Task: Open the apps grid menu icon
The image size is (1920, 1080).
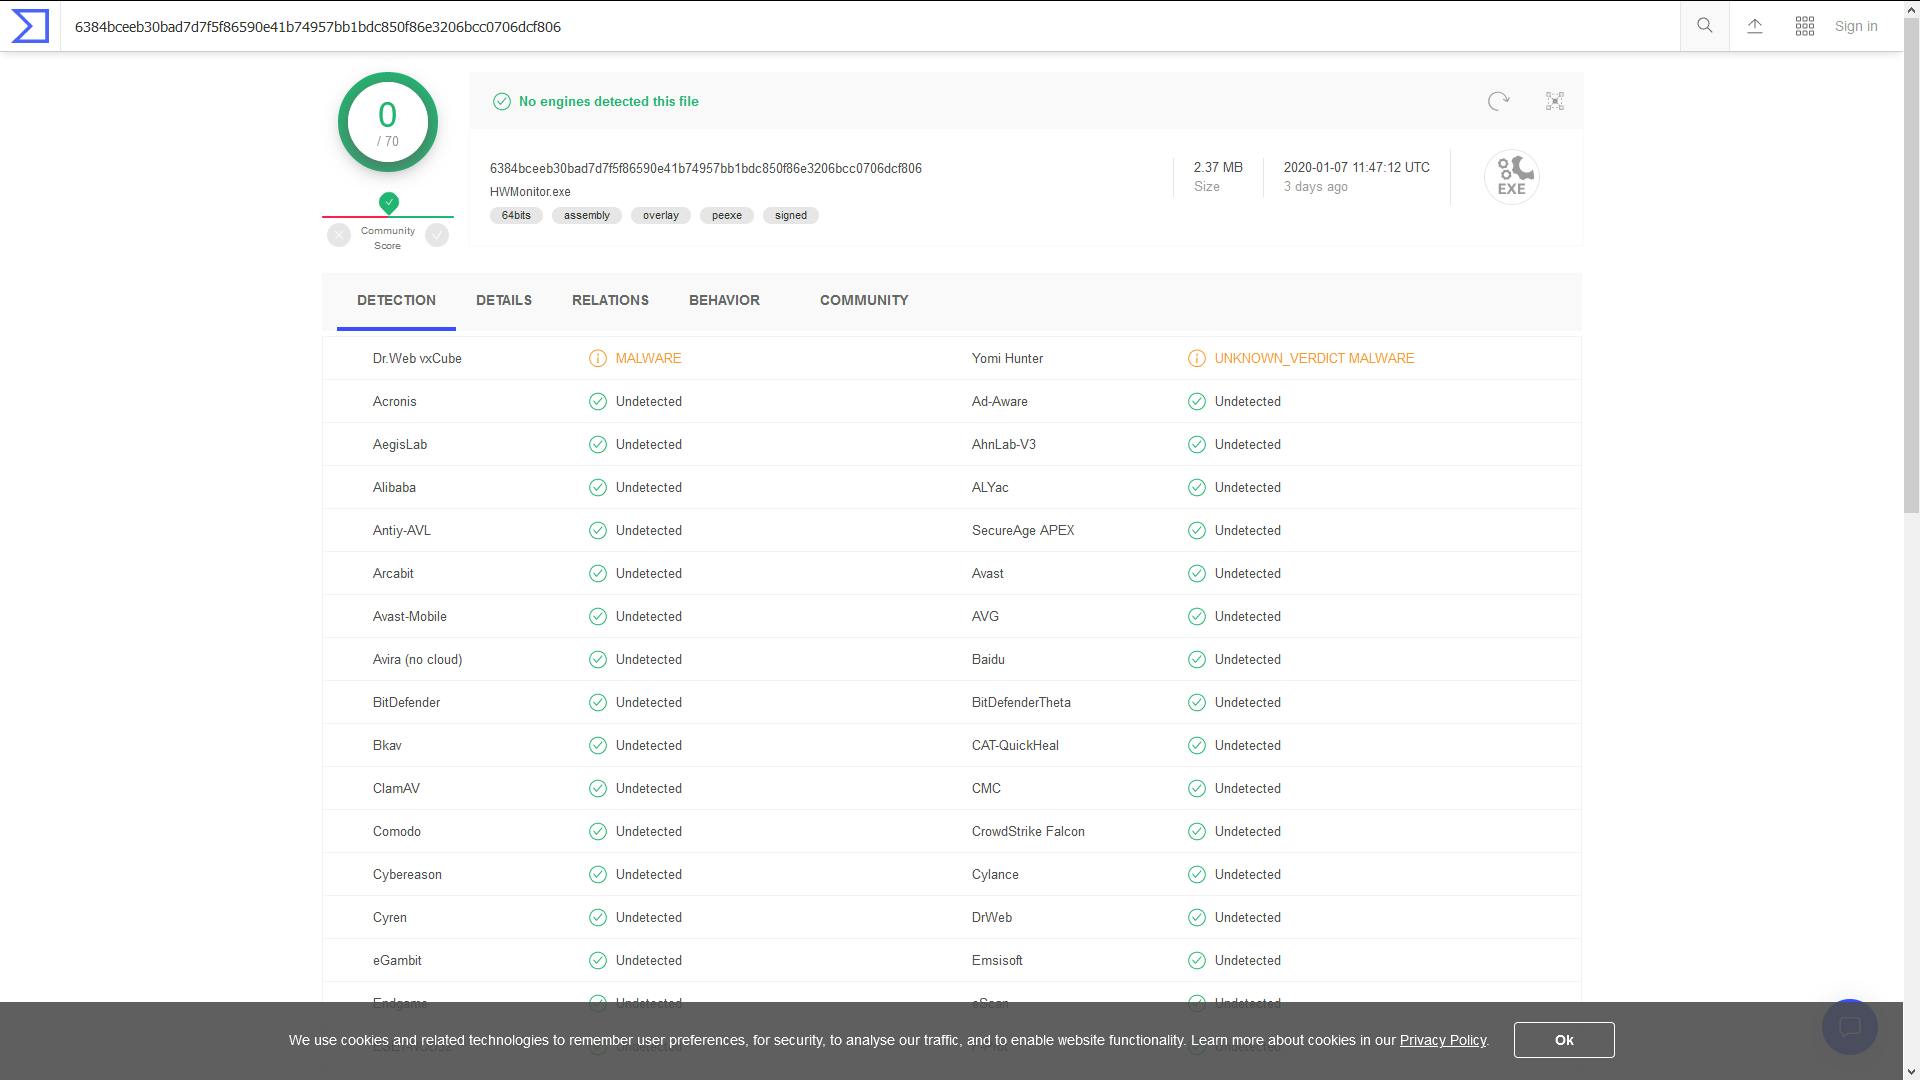Action: pyautogui.click(x=1805, y=26)
